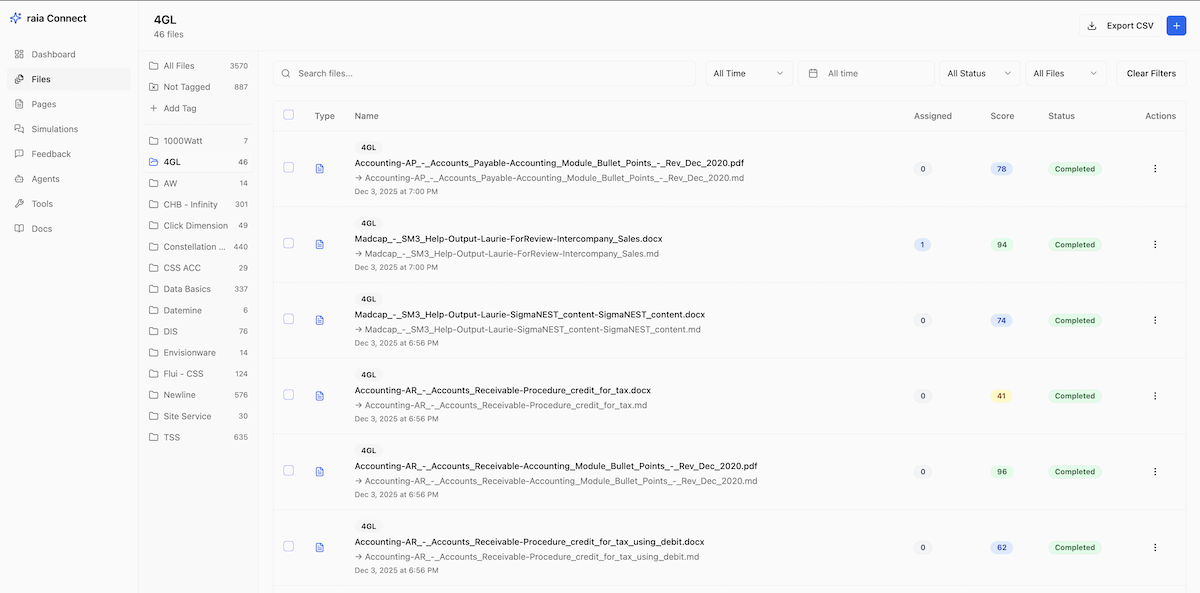This screenshot has width=1200, height=593.
Task: Check the select-all checkbox in the table header
Action: 288,115
